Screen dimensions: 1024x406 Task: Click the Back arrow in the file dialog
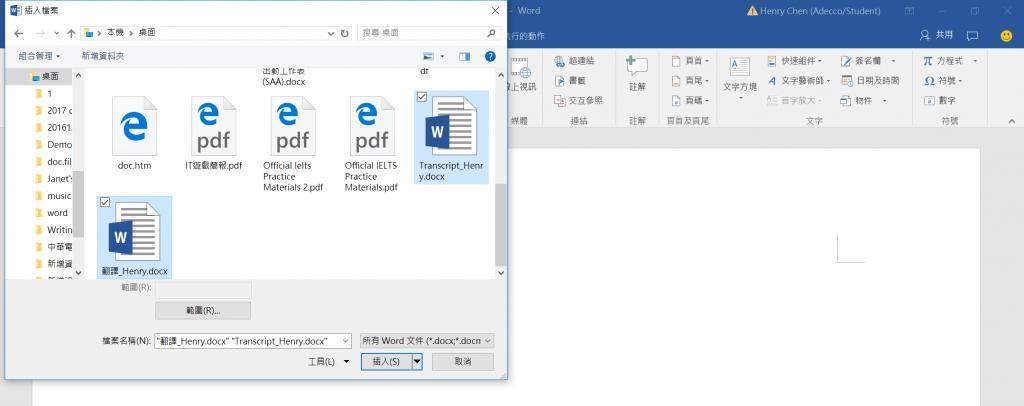[x=19, y=33]
